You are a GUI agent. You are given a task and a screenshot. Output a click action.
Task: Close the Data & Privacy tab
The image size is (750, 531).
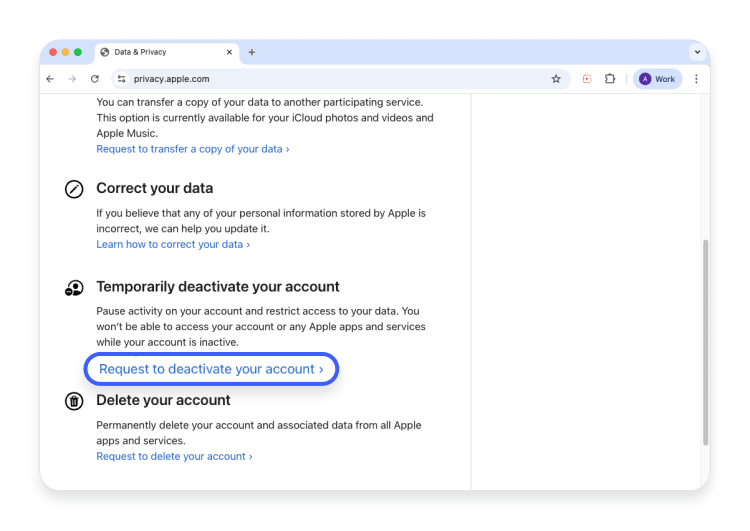coord(229,52)
